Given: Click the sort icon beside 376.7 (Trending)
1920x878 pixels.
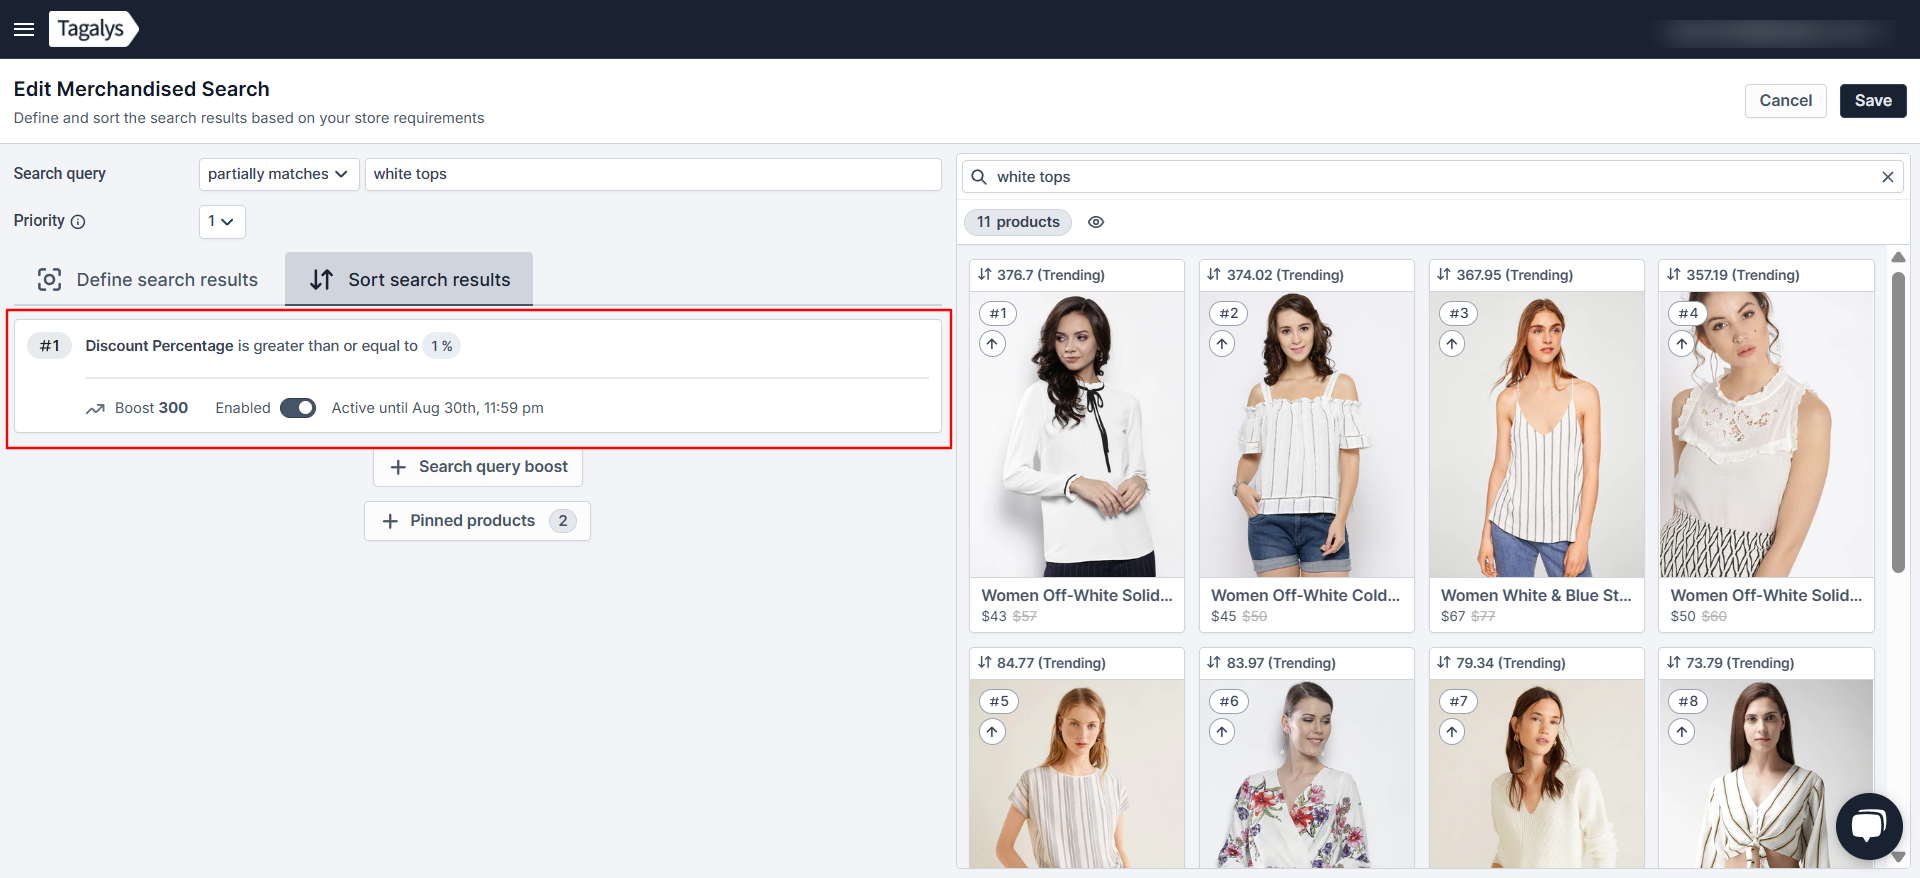Looking at the screenshot, I should pyautogui.click(x=985, y=275).
